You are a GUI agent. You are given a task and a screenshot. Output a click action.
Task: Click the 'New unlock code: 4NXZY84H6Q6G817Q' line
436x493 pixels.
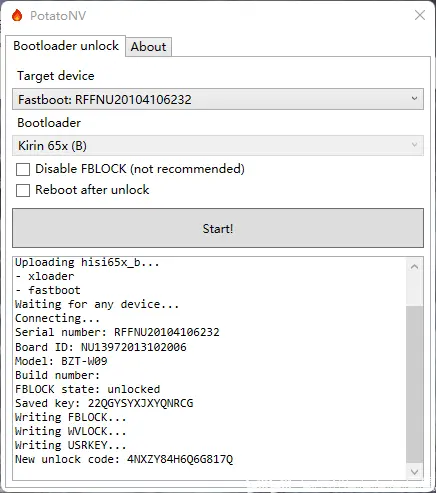pos(124,459)
